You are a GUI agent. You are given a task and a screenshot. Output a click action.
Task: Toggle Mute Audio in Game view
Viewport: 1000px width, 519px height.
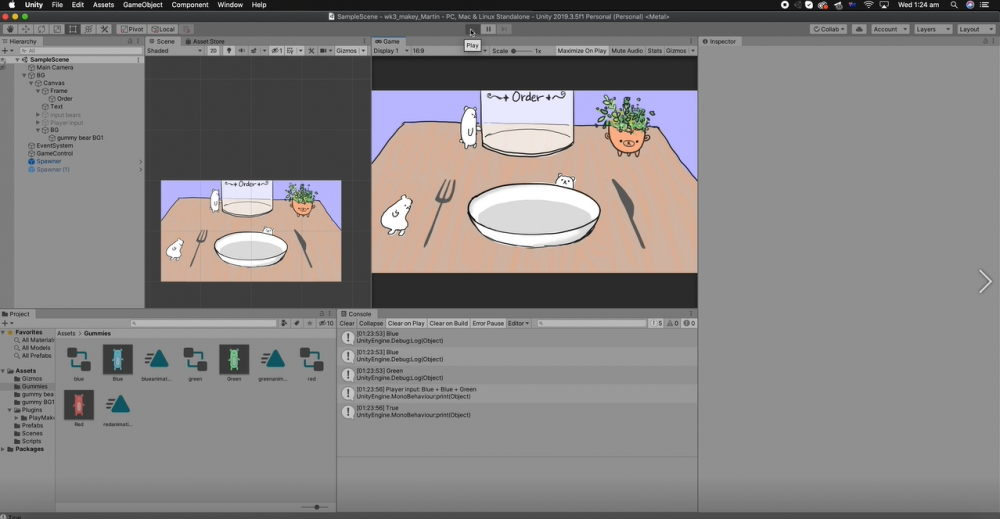coord(627,50)
